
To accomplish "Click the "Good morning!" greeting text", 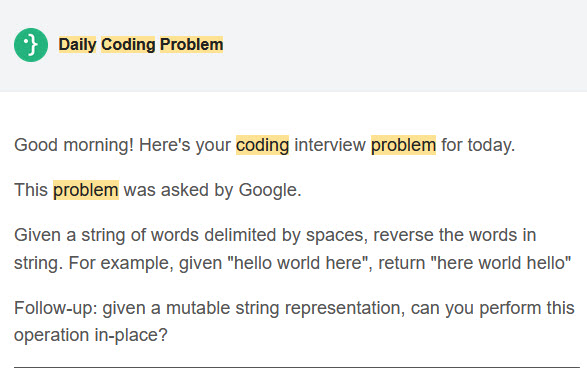I will 74,145.
